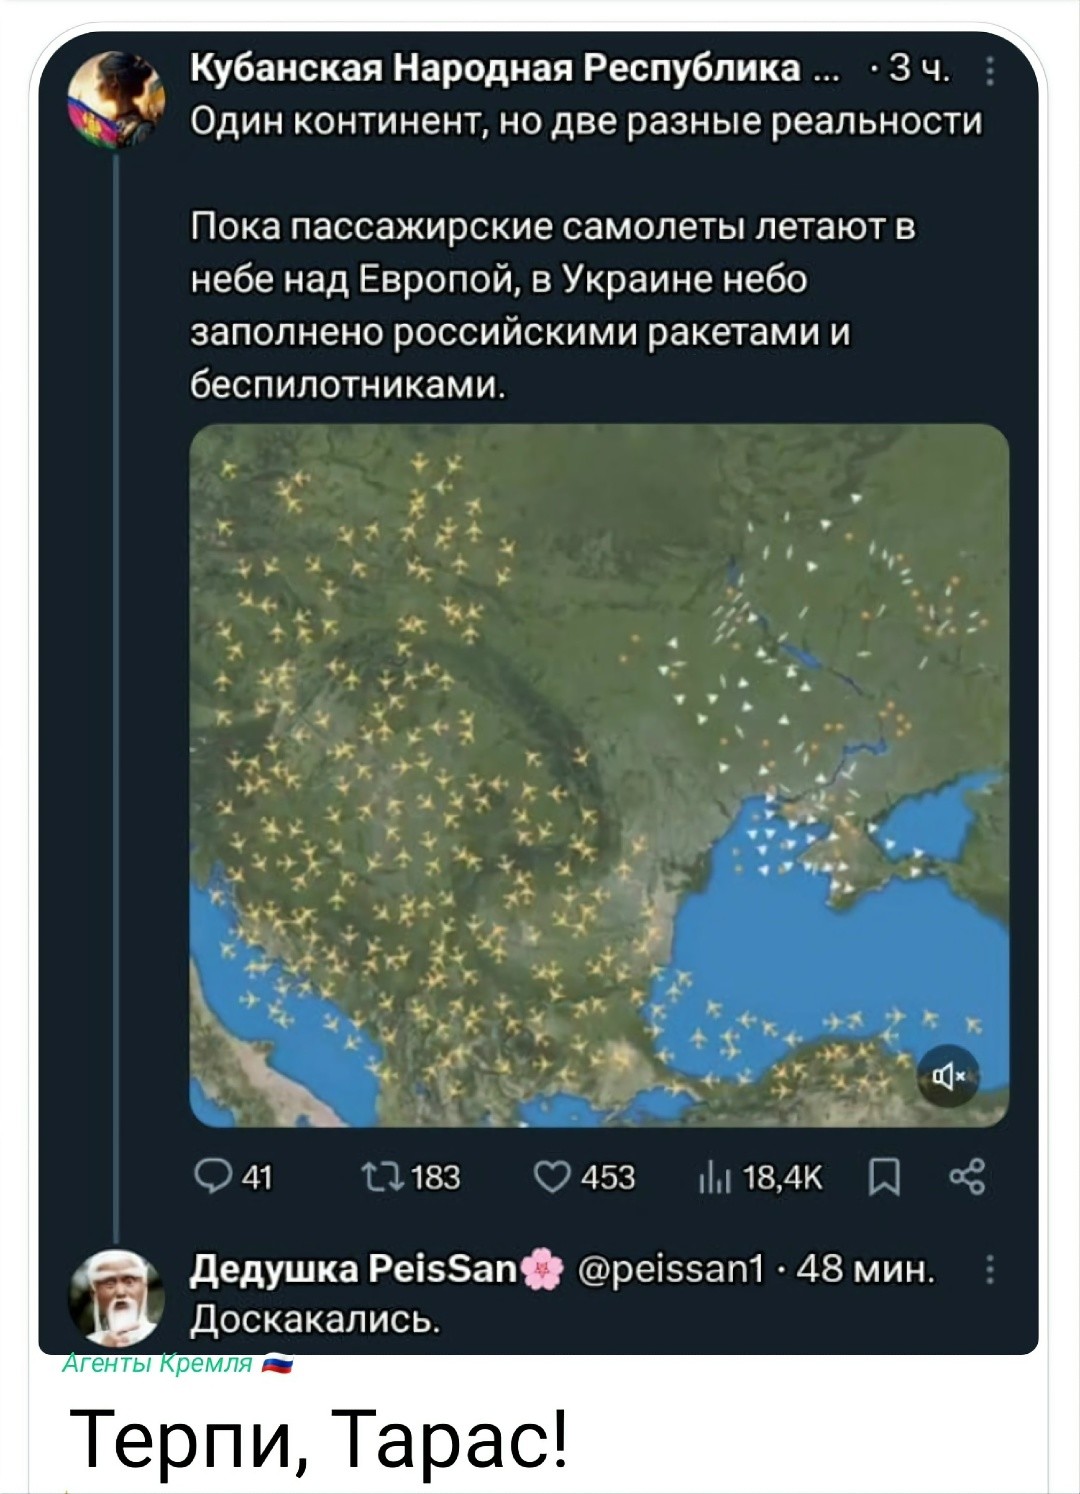The image size is (1080, 1494).
Task: Play the flight map video thumbnail
Action: pyautogui.click(x=598, y=775)
